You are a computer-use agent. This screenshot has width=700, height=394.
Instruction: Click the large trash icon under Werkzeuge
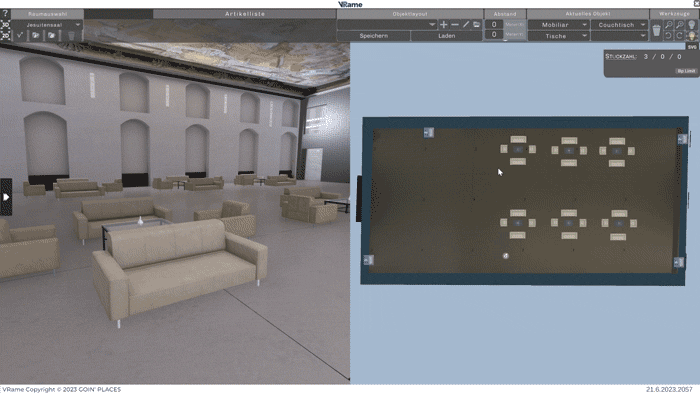click(x=656, y=30)
